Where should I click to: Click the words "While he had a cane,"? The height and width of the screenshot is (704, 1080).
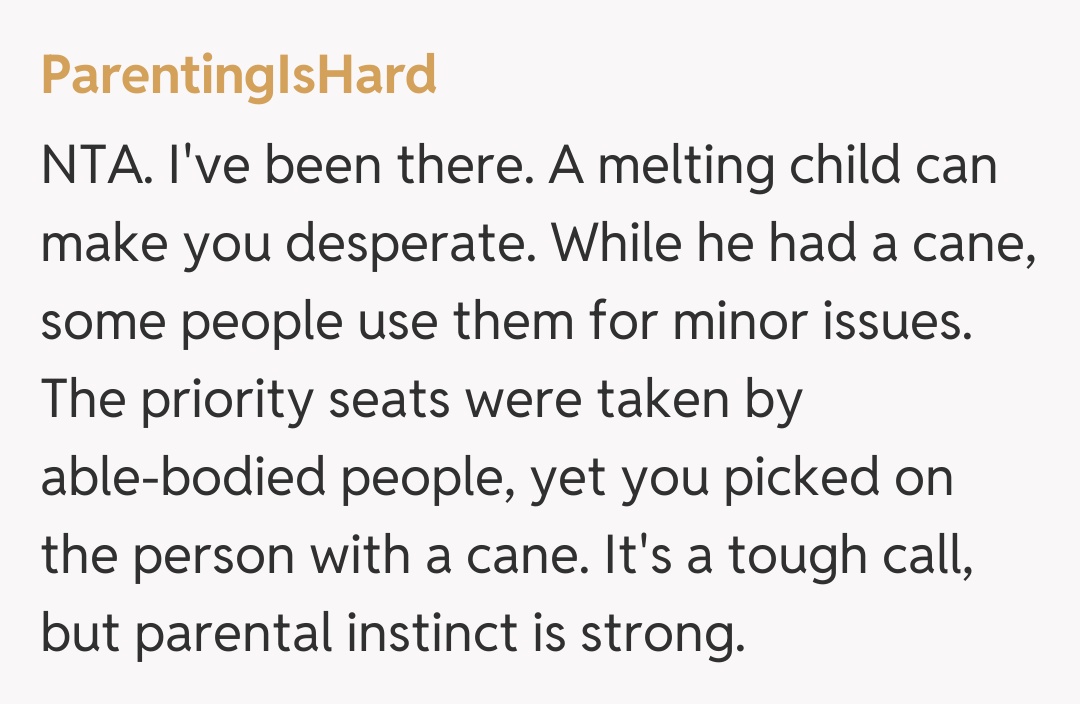click(x=792, y=245)
